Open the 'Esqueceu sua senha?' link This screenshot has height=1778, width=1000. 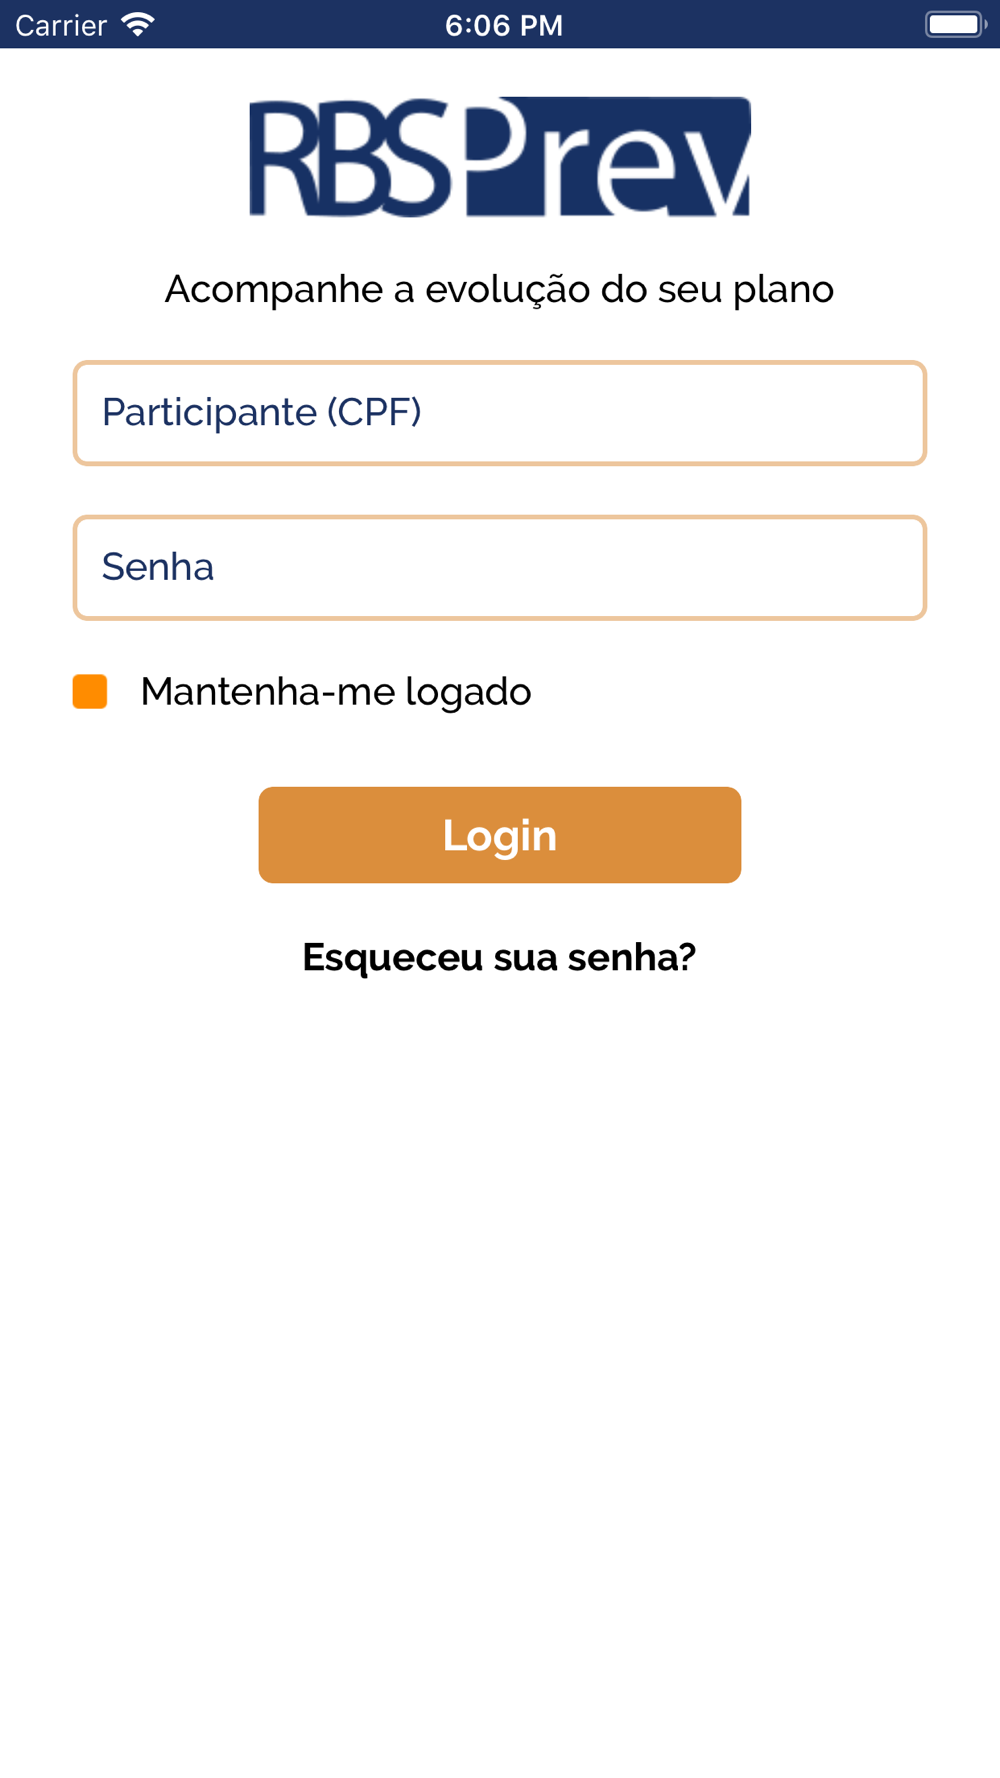[x=499, y=957]
